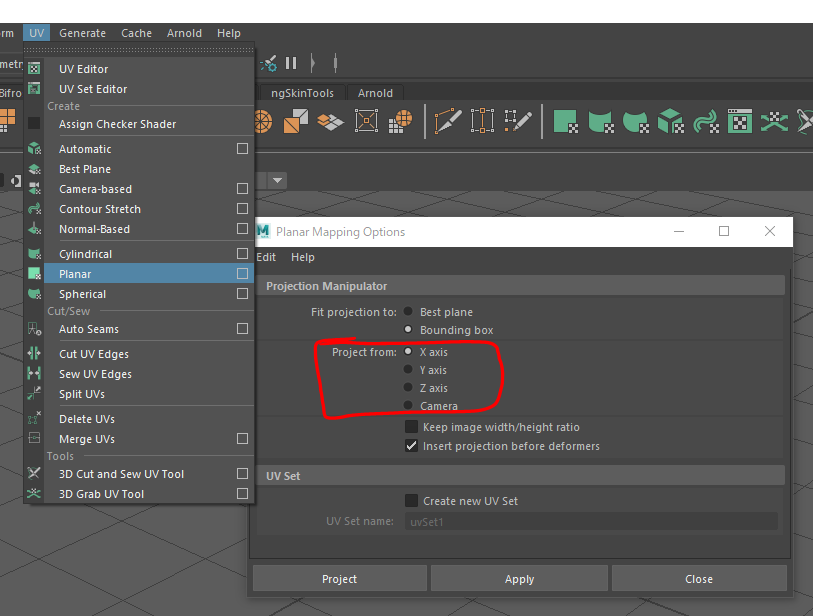Click the Auto Seams row icon
The height and width of the screenshot is (616, 813).
tap(34, 329)
